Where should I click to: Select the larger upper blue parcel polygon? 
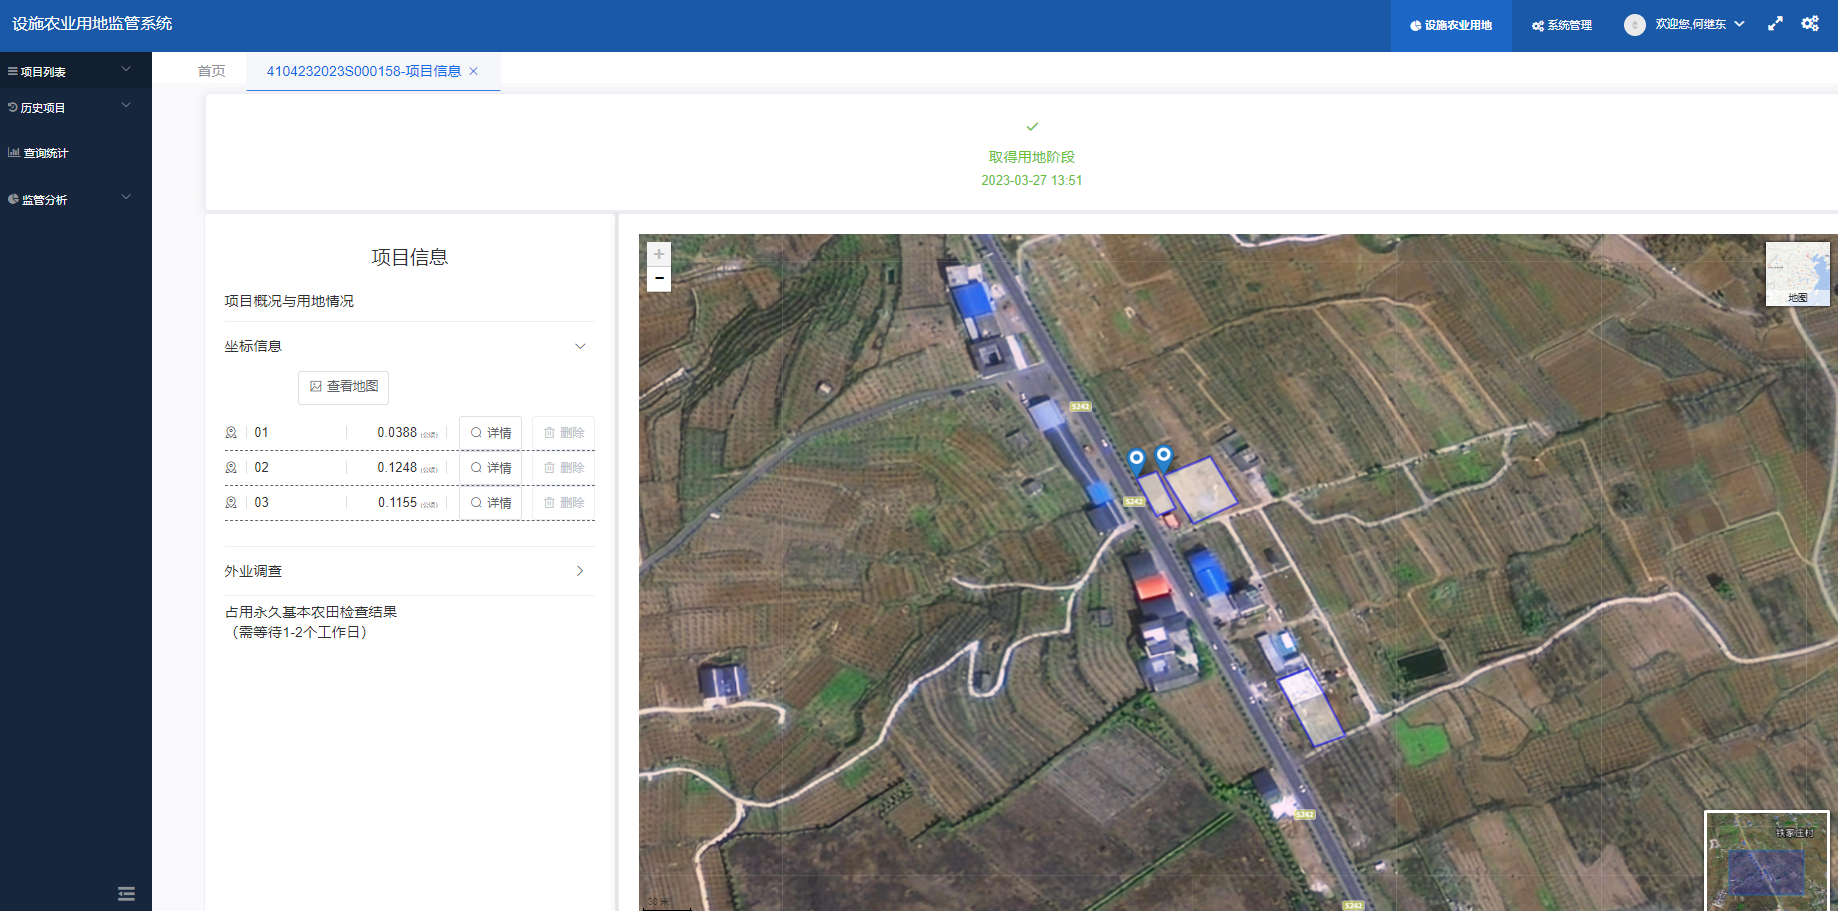(x=1201, y=490)
